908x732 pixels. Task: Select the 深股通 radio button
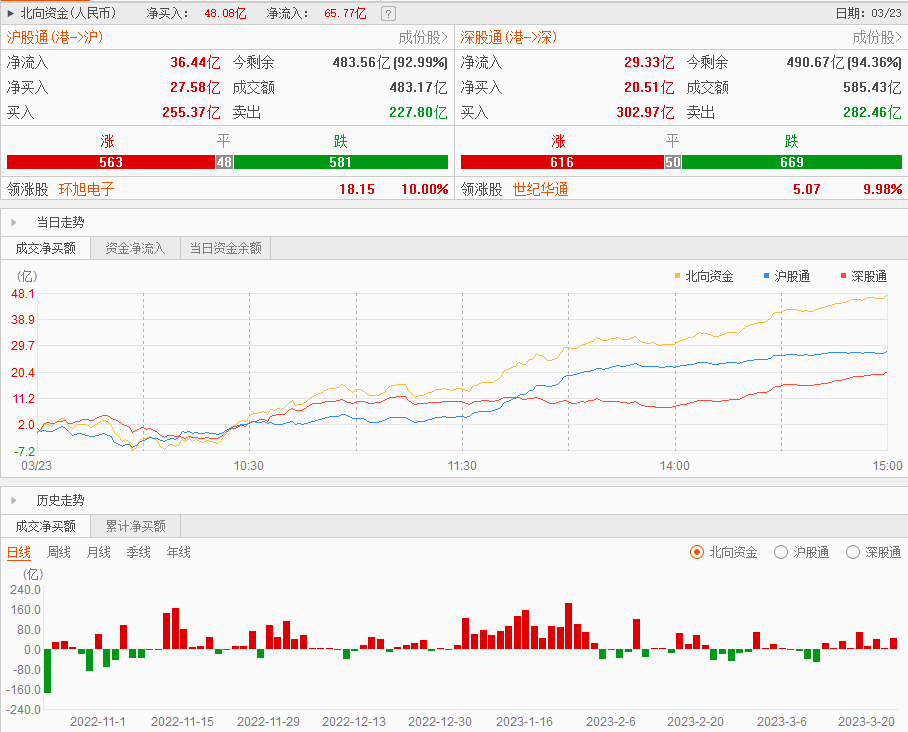(x=853, y=552)
